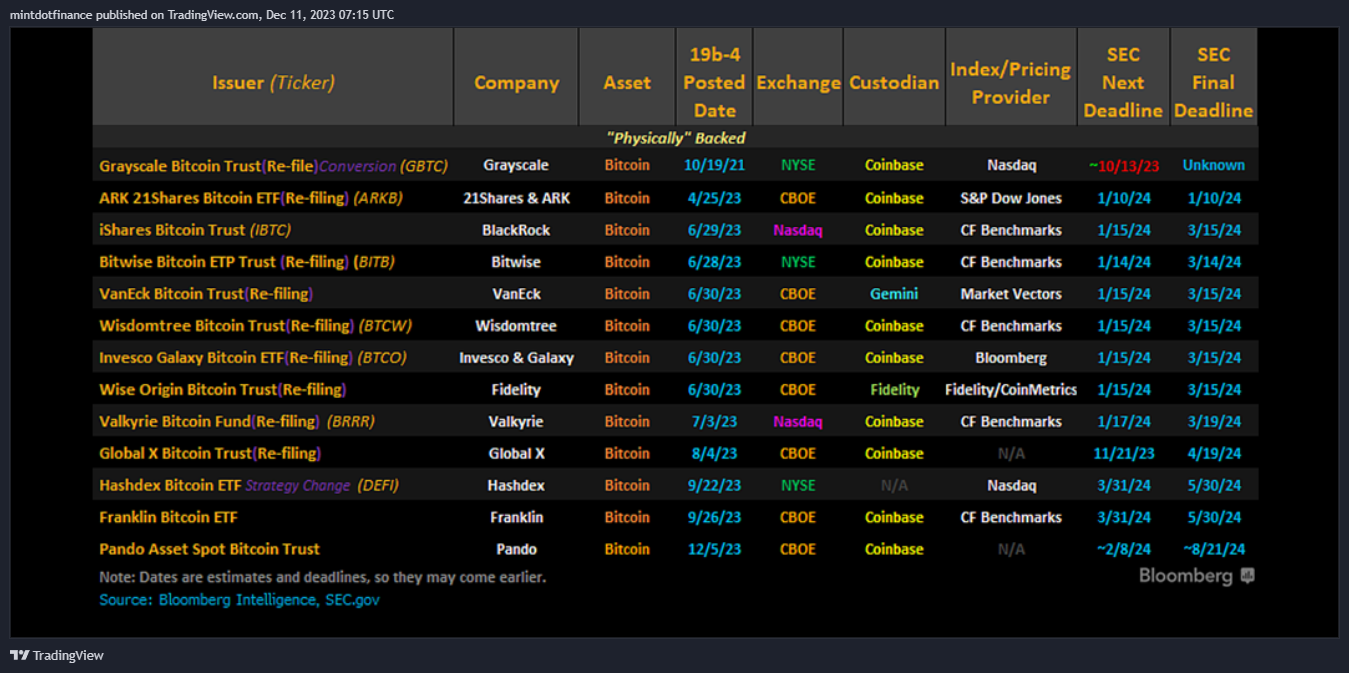Click the 'S&P Dow Jones' pricing provider
This screenshot has height=673, width=1349.
tap(1011, 198)
